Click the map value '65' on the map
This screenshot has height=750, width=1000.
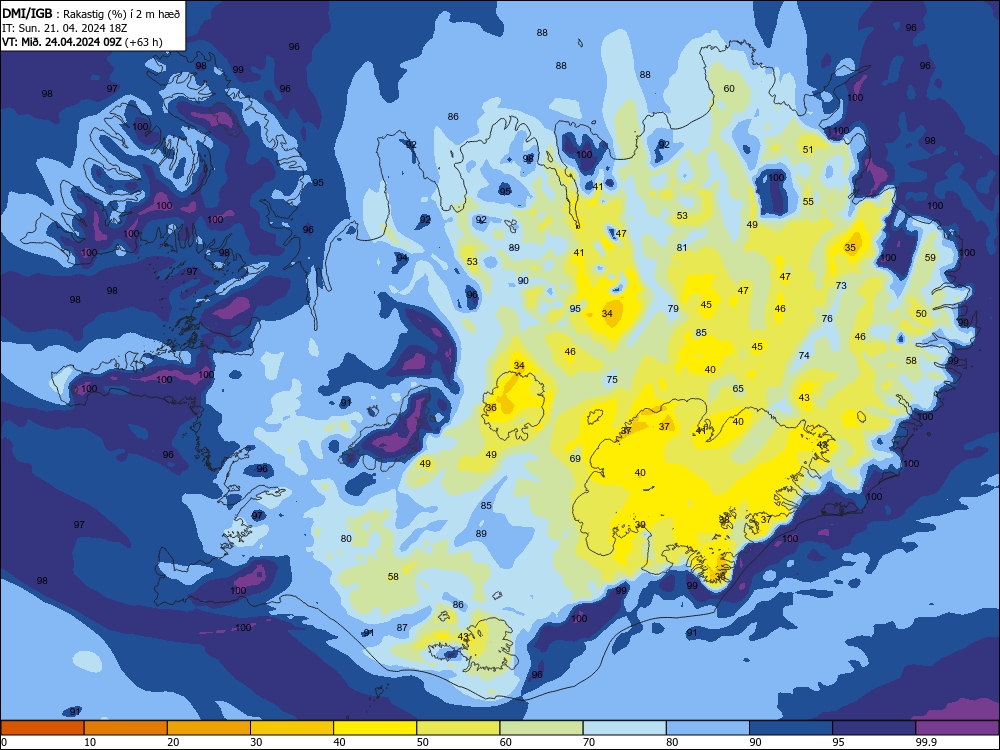tap(738, 388)
